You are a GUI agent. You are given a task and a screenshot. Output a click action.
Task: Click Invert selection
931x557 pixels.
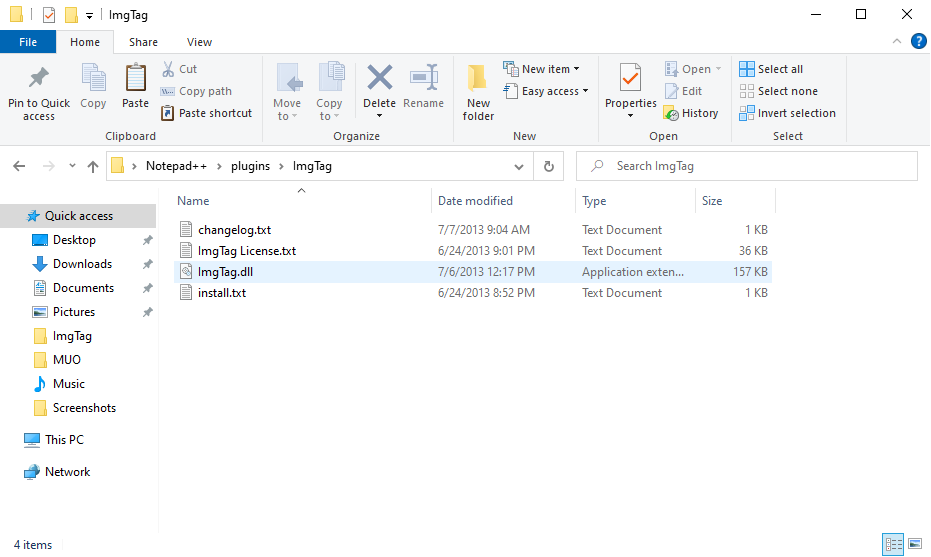[x=787, y=113]
